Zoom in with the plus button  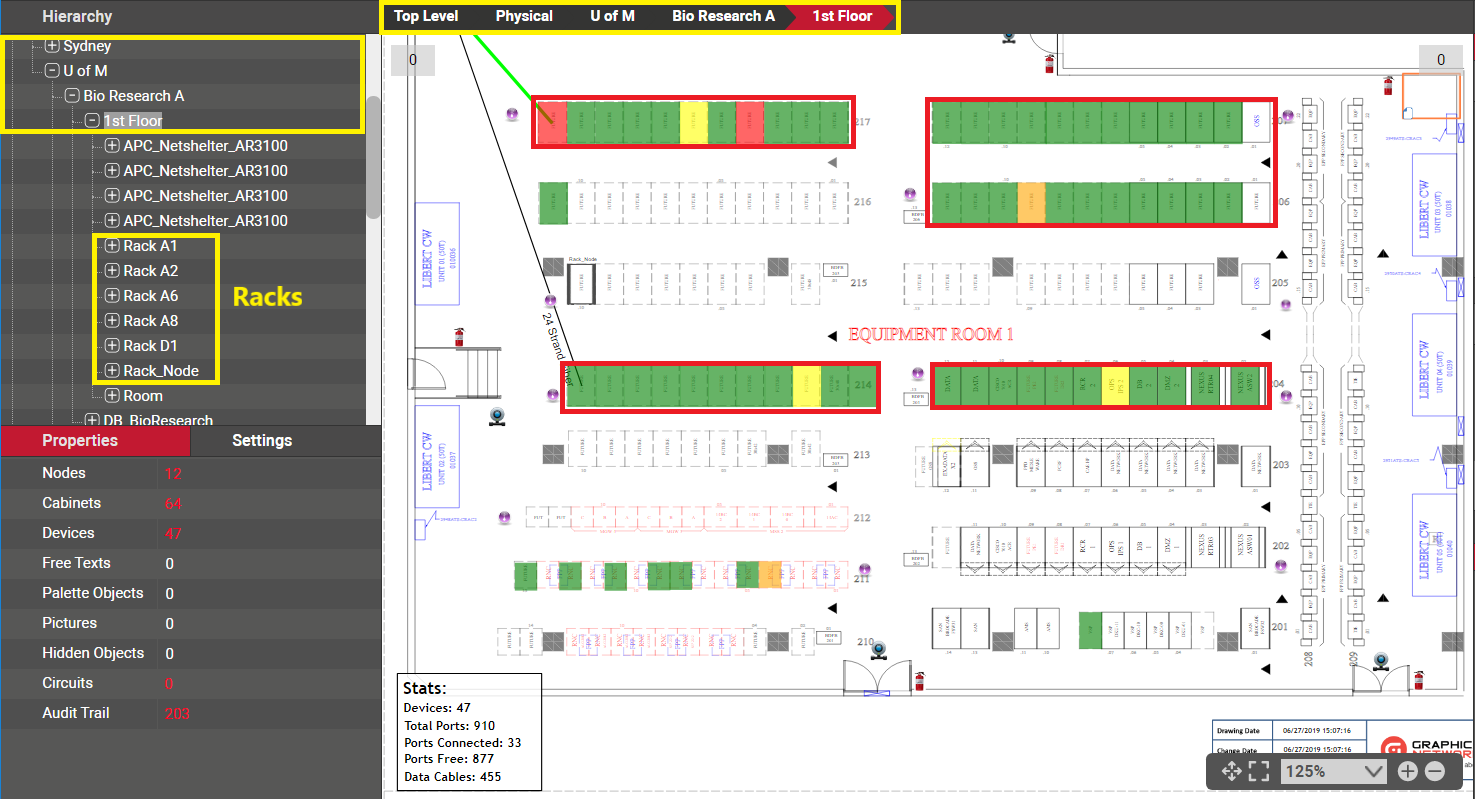click(1407, 771)
